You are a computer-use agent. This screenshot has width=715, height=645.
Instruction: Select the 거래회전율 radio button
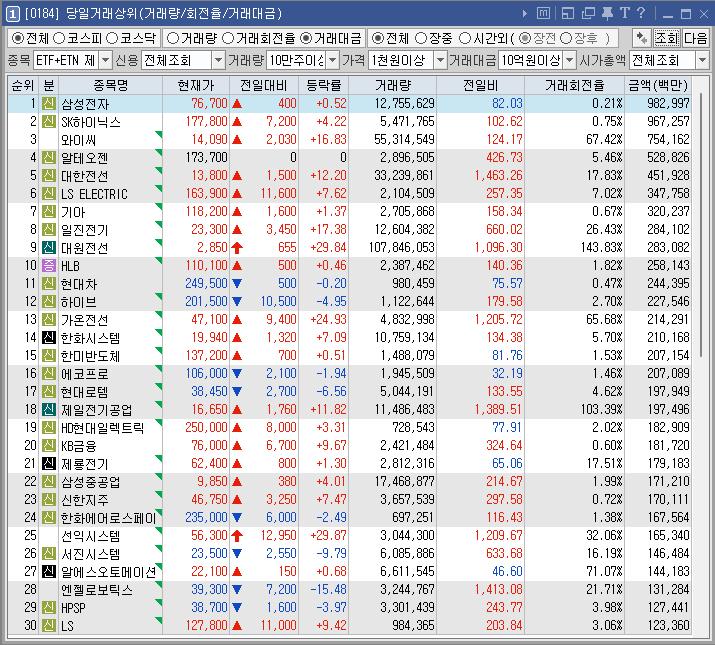(228, 38)
